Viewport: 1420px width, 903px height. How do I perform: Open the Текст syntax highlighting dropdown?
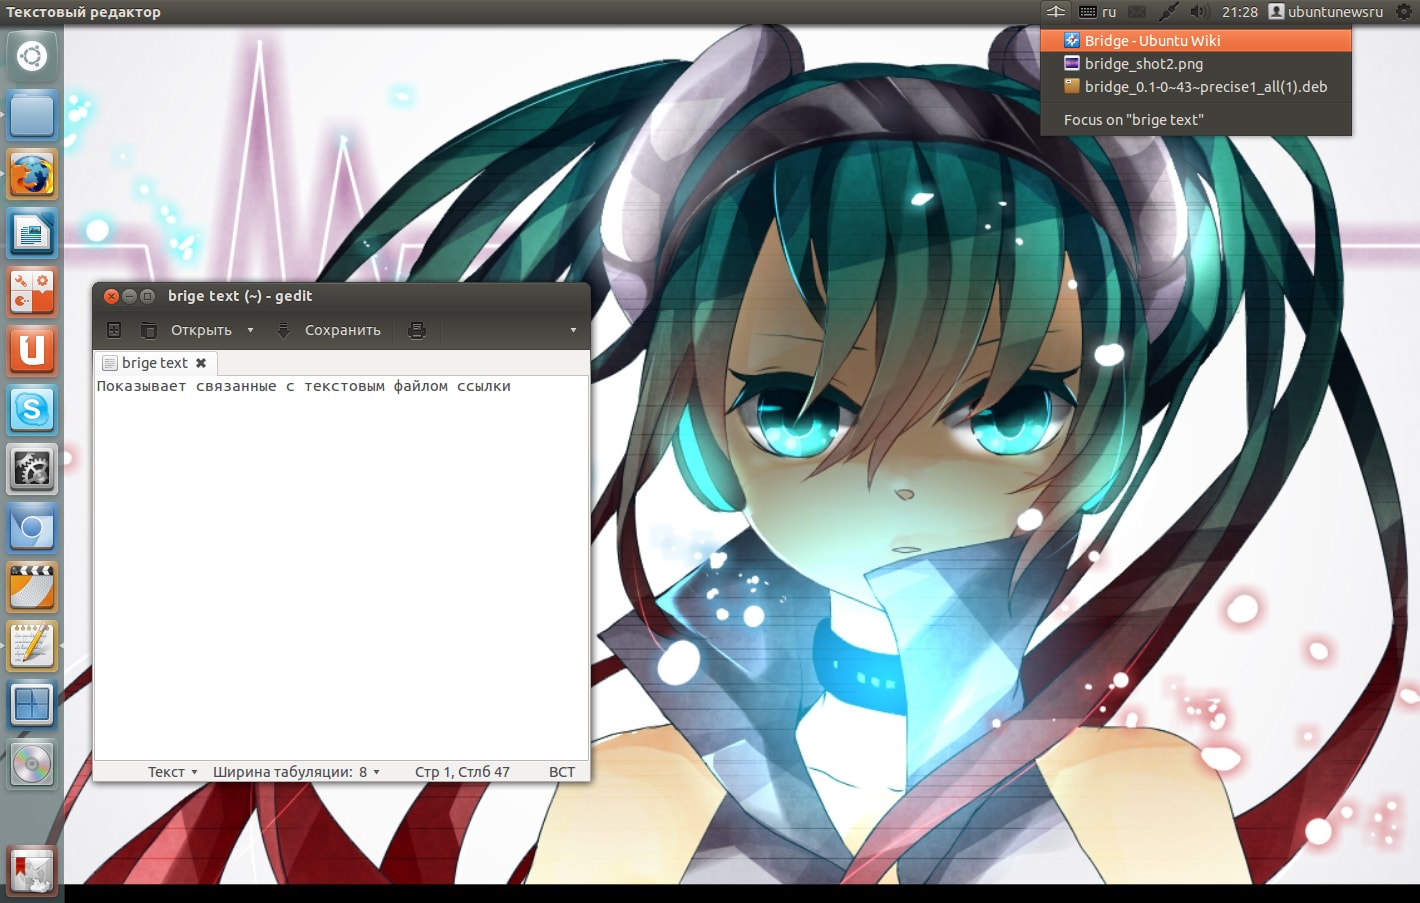172,772
